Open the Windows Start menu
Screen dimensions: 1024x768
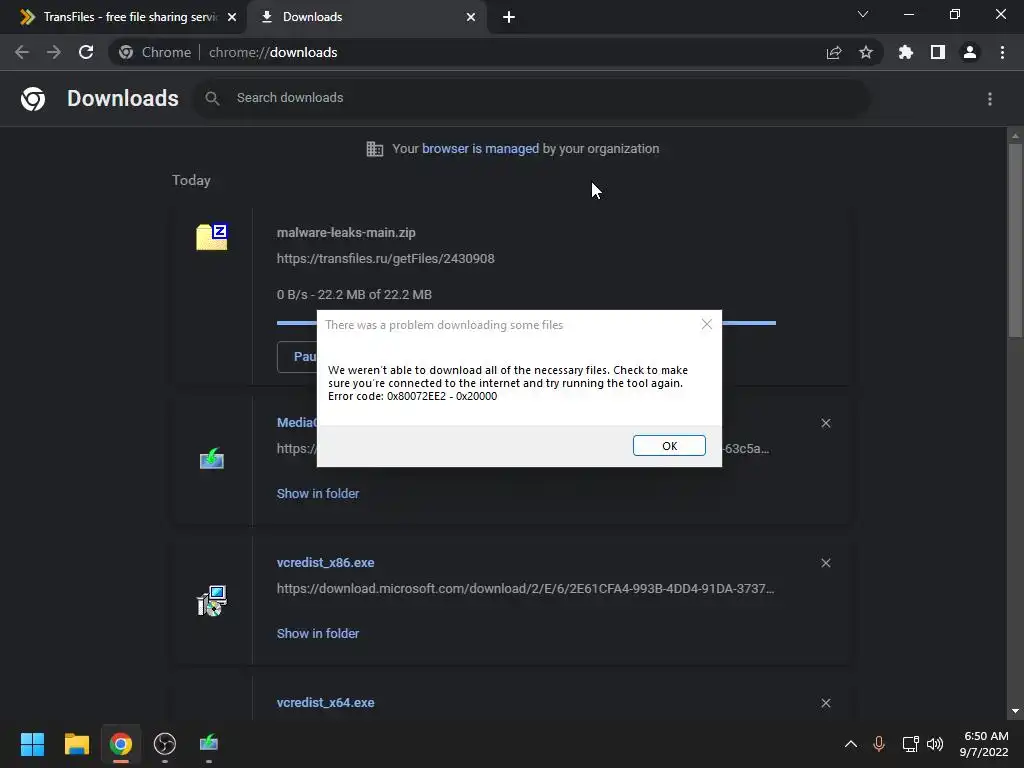point(32,744)
